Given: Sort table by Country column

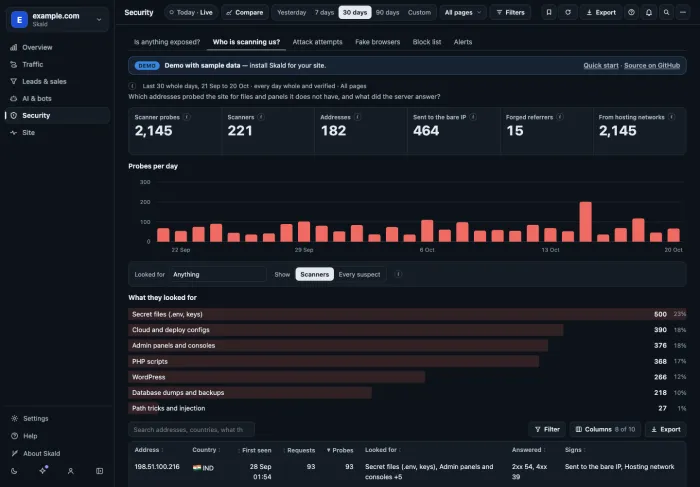Looking at the screenshot, I should point(206,450).
